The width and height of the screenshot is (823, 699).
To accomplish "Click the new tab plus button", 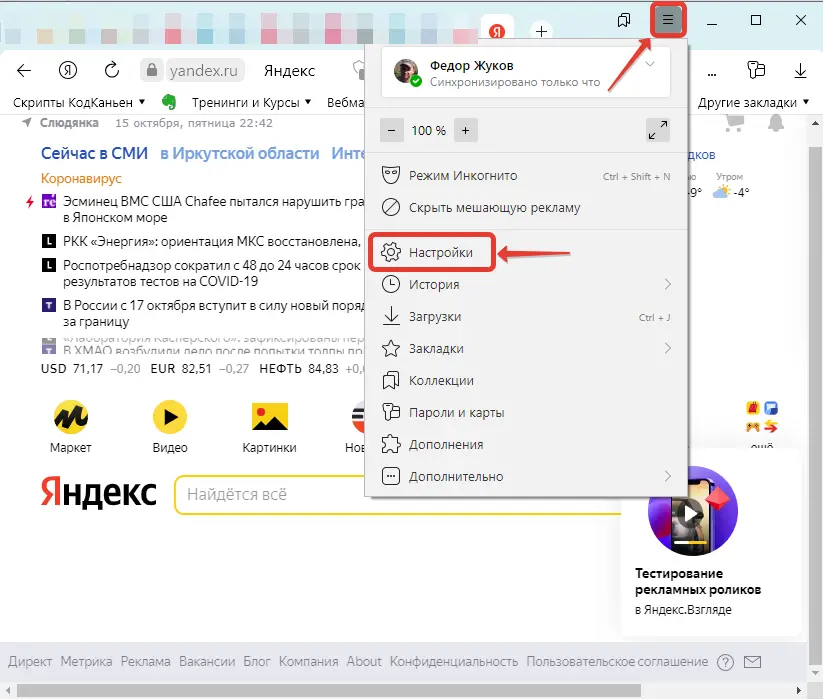I will (x=541, y=31).
